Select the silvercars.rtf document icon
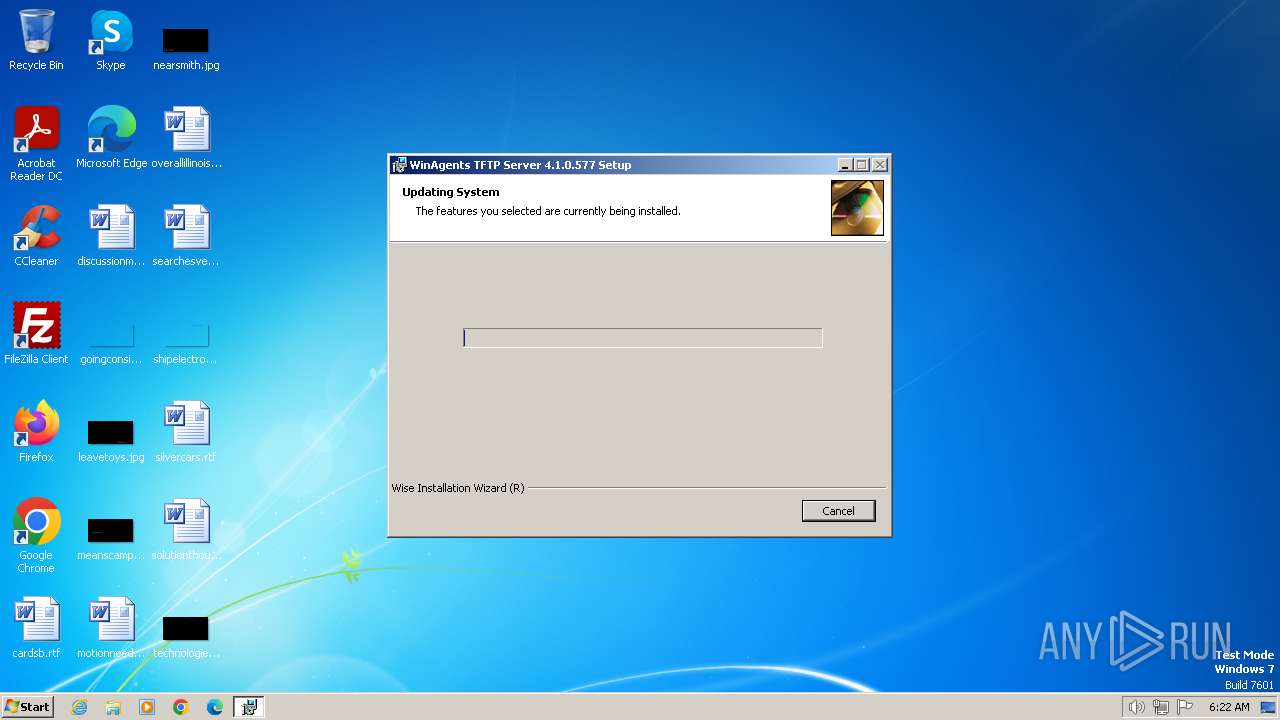Screen dimensions: 1280x720 point(186,432)
